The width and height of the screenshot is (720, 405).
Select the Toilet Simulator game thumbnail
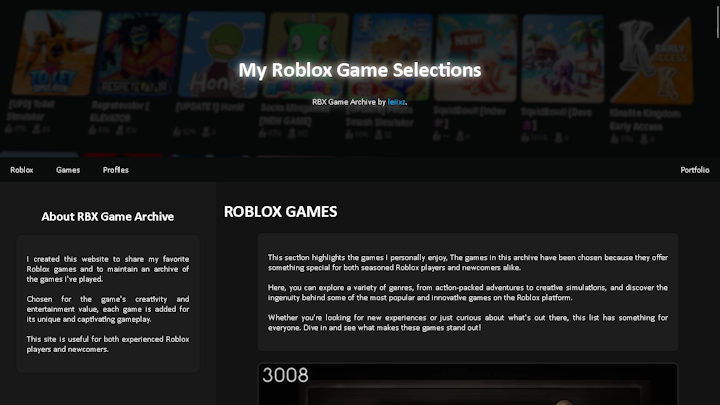tap(56, 53)
